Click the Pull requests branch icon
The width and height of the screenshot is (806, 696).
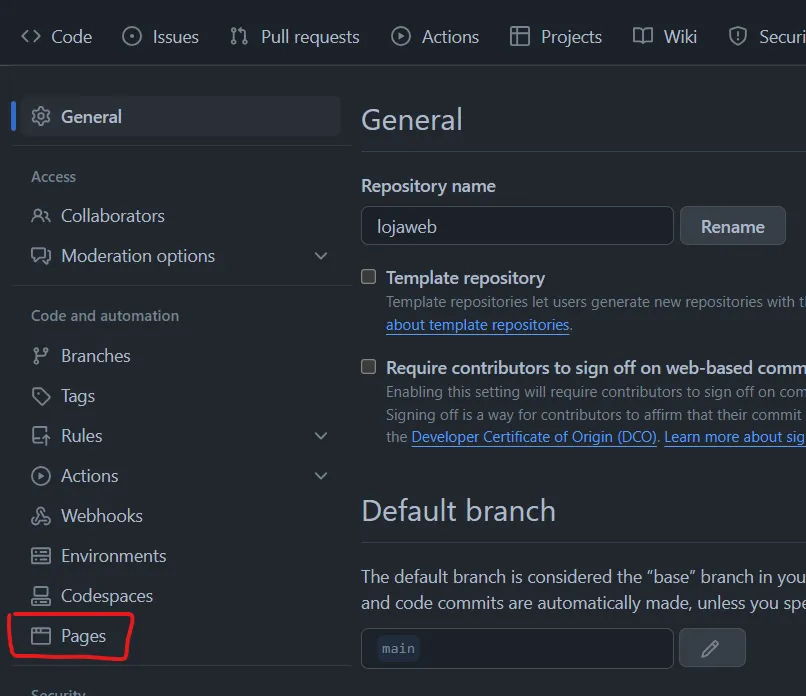coord(239,36)
